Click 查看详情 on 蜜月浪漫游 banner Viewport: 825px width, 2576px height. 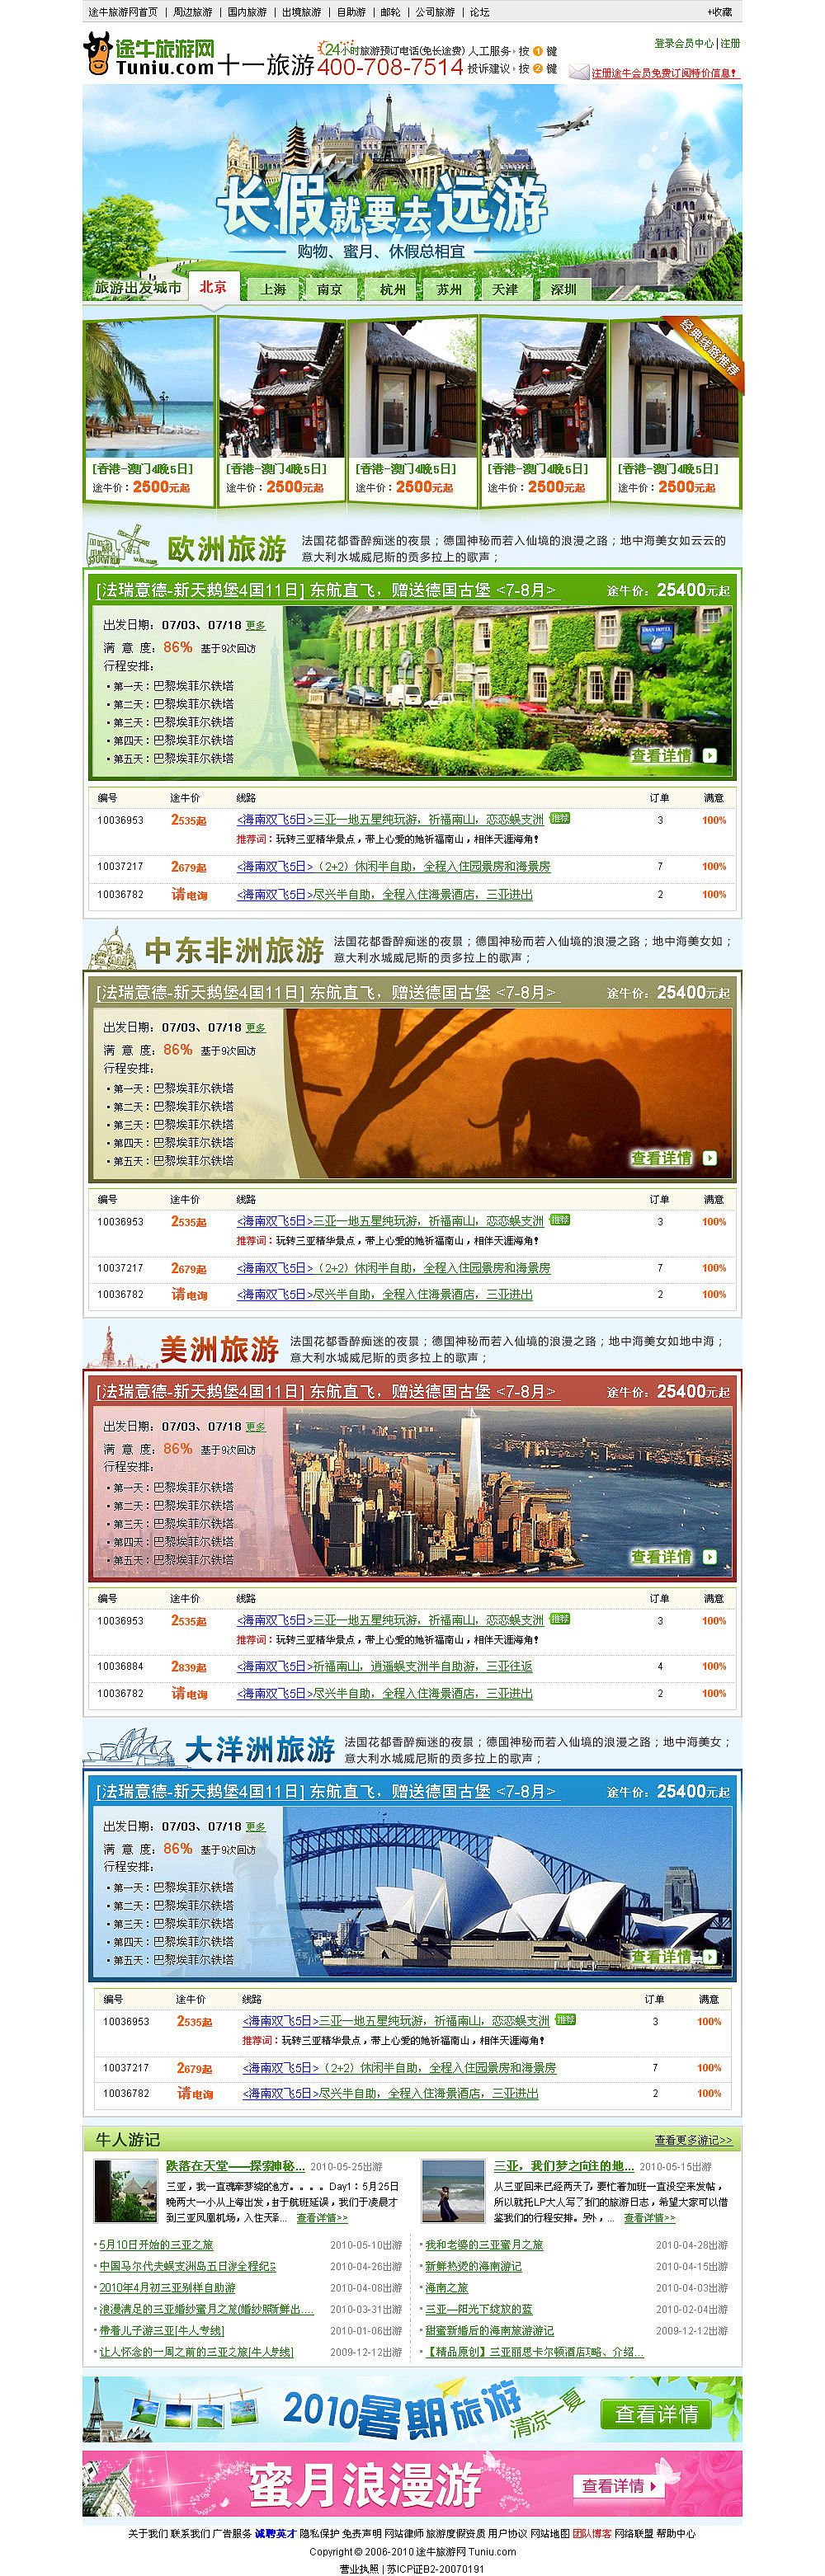pos(619,2485)
